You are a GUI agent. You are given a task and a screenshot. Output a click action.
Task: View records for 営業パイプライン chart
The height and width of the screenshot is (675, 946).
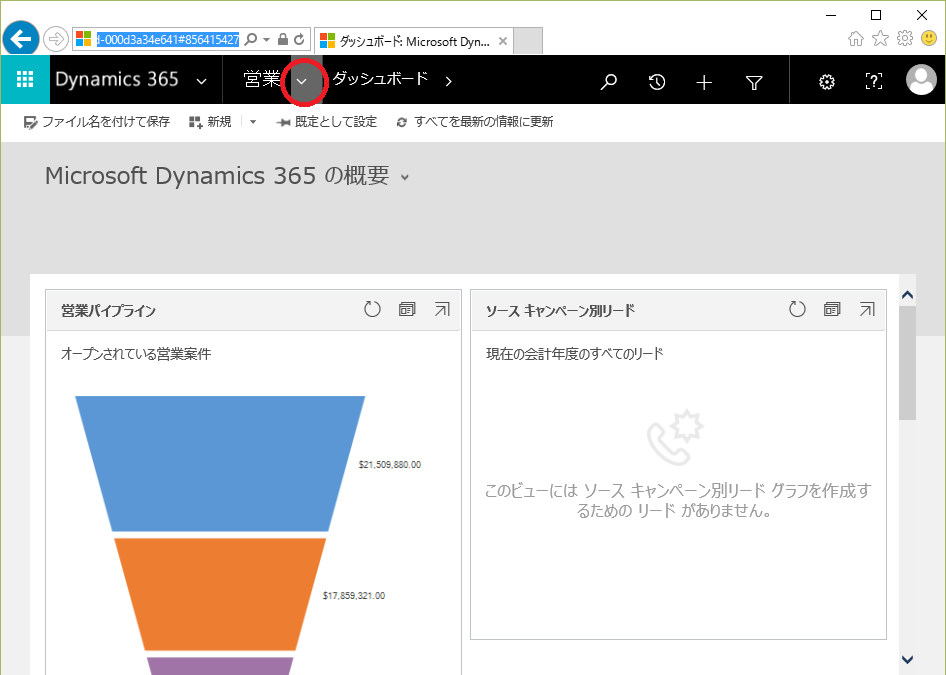click(x=407, y=309)
